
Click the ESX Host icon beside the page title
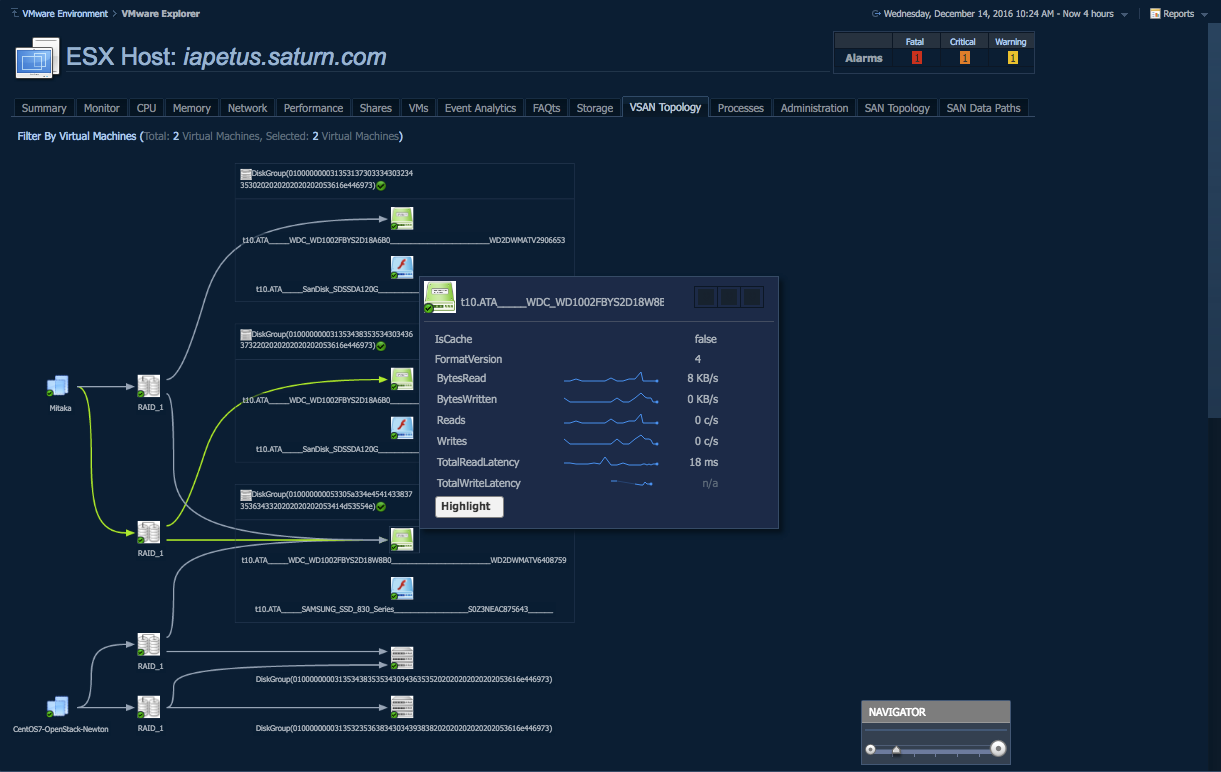pyautogui.click(x=38, y=59)
